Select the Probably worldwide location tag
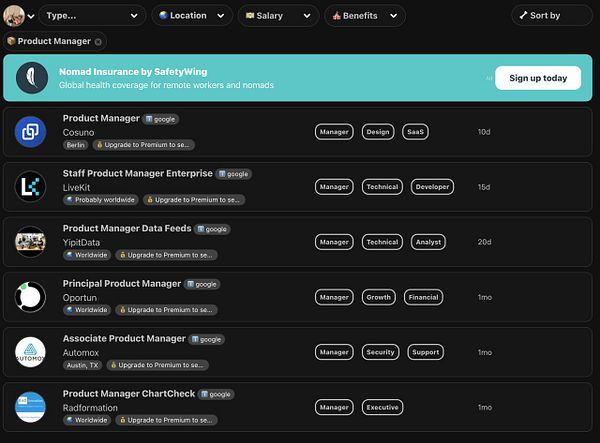Viewport: 600px width, 443px height. [101, 200]
